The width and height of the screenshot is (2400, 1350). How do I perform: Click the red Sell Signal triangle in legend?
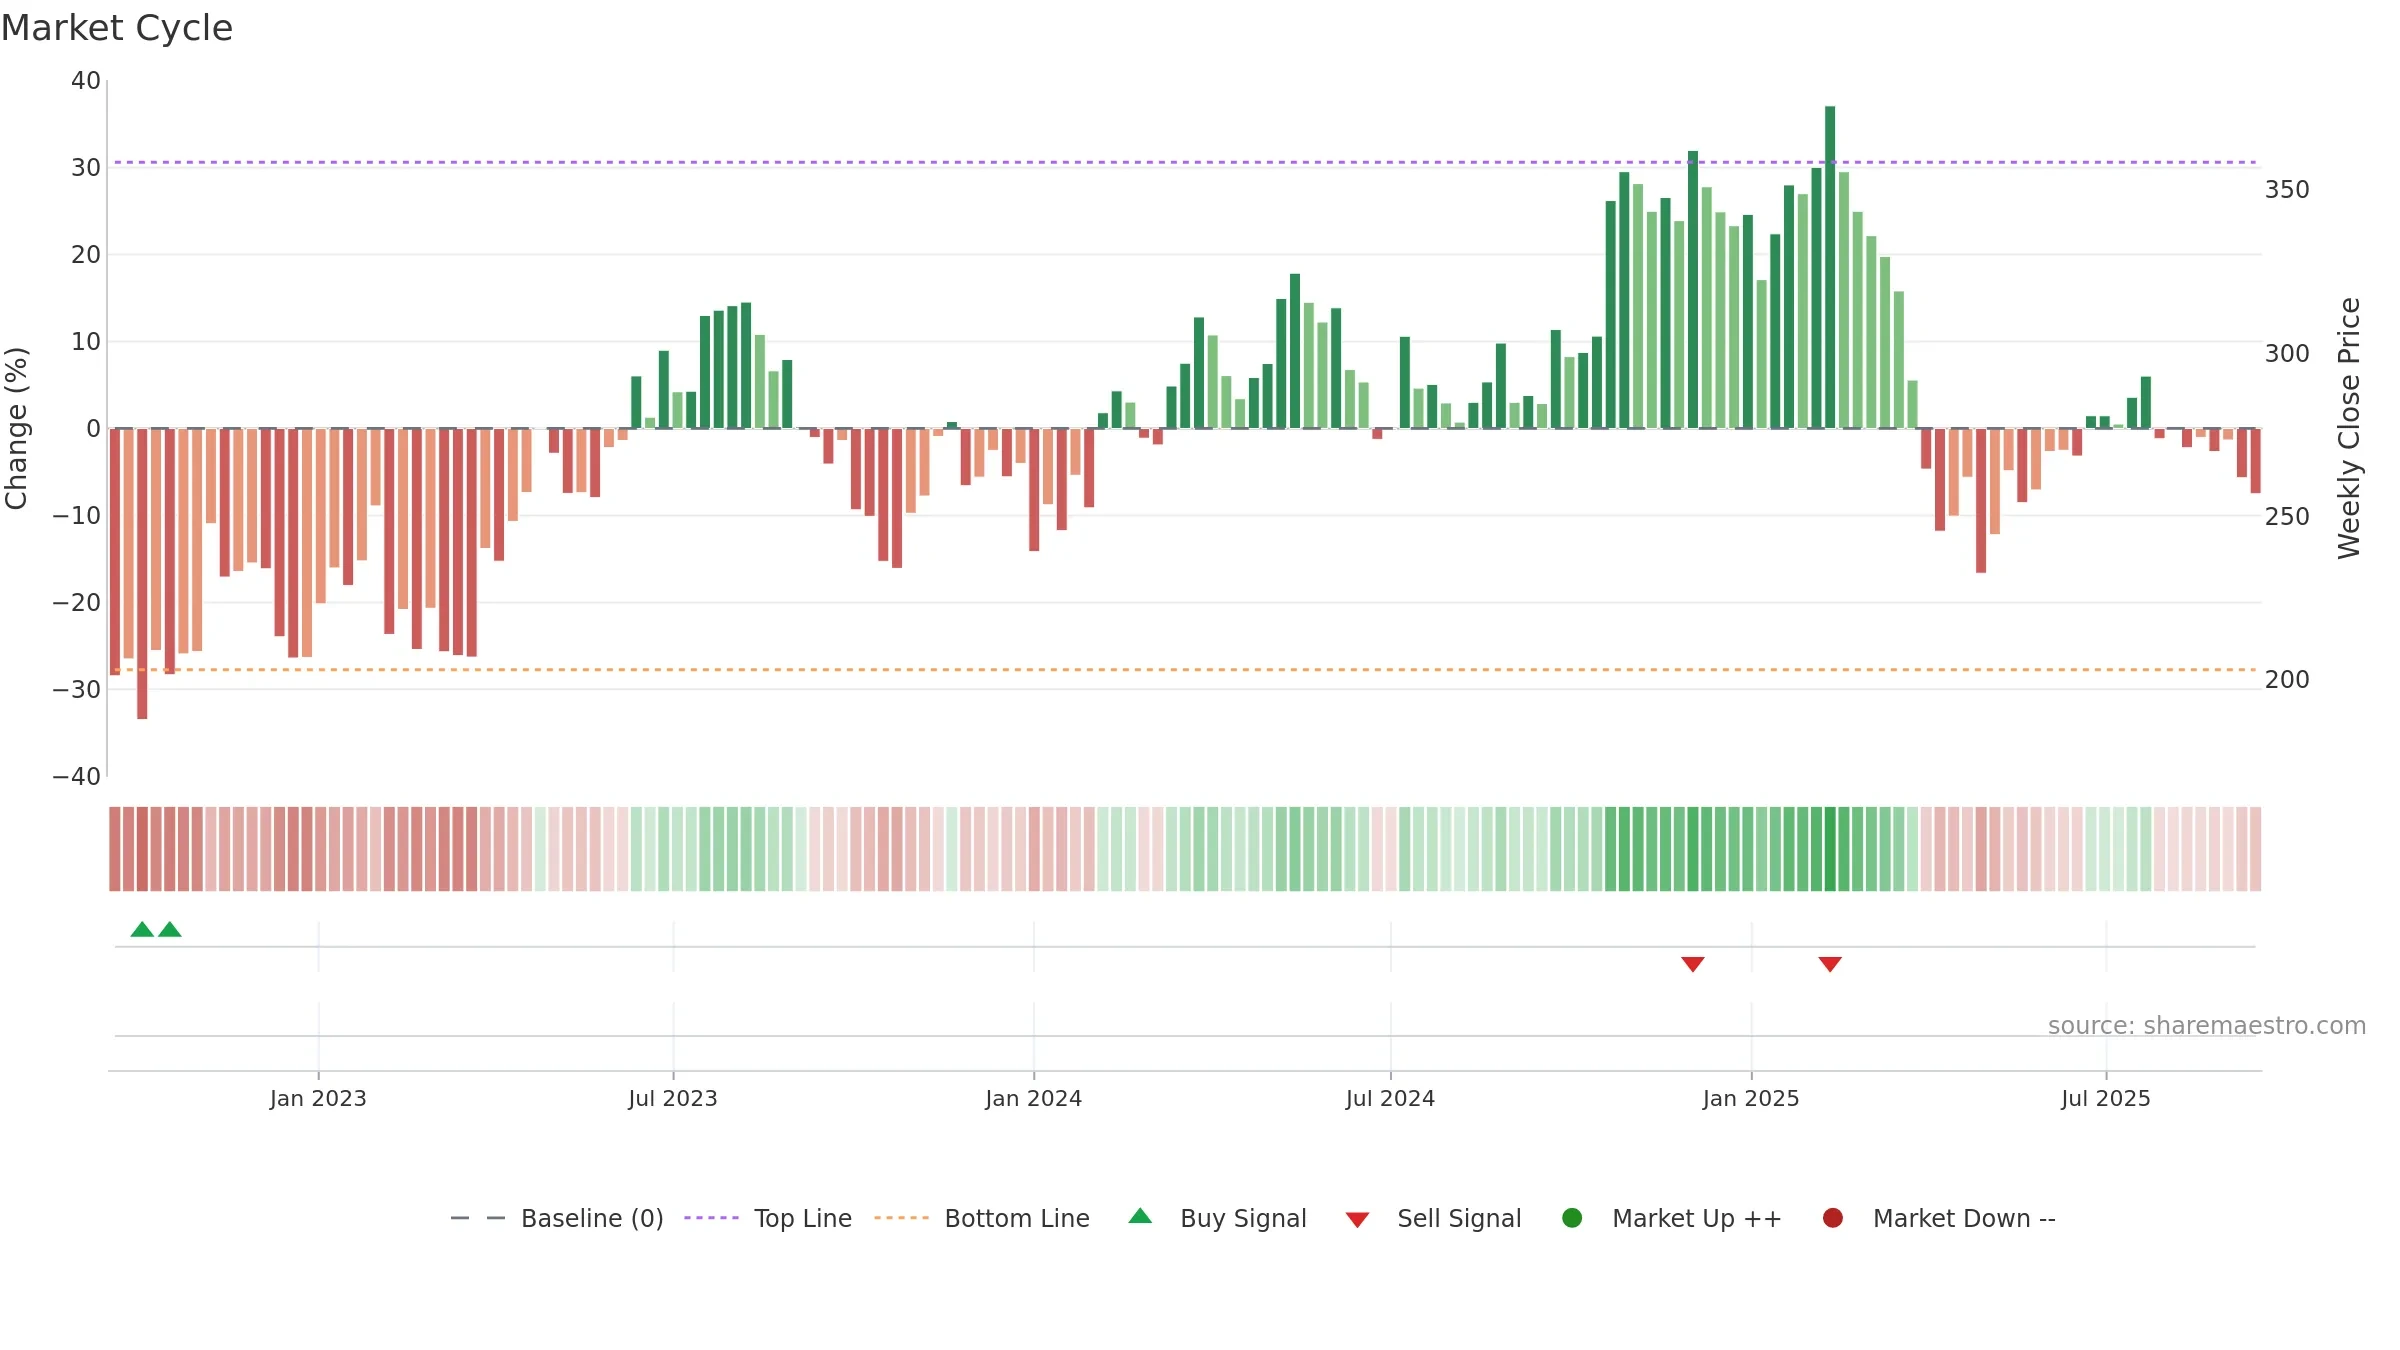1357,1220
